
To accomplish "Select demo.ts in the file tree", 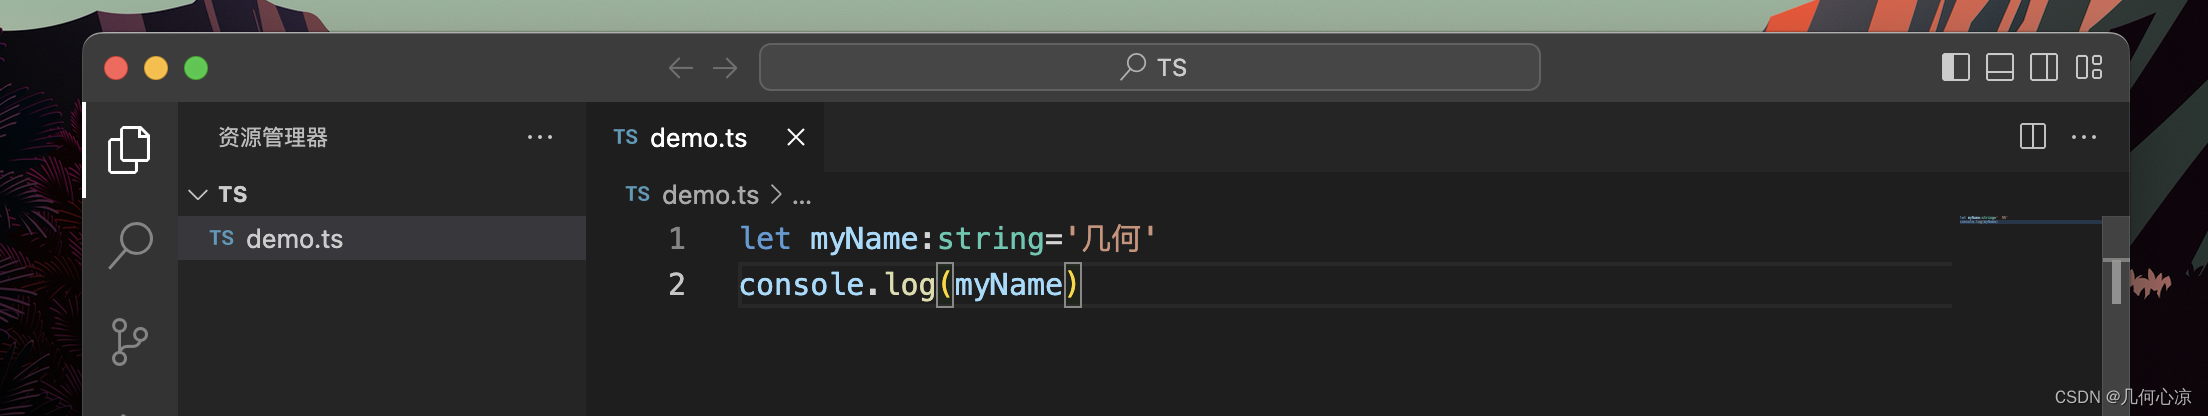I will pos(382,238).
